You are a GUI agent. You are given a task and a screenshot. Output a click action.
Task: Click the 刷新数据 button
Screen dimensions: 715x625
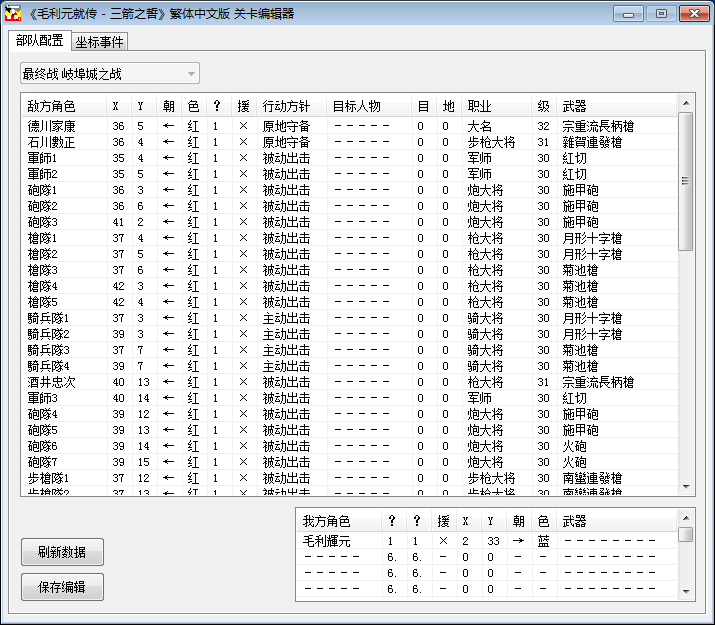coord(62,552)
